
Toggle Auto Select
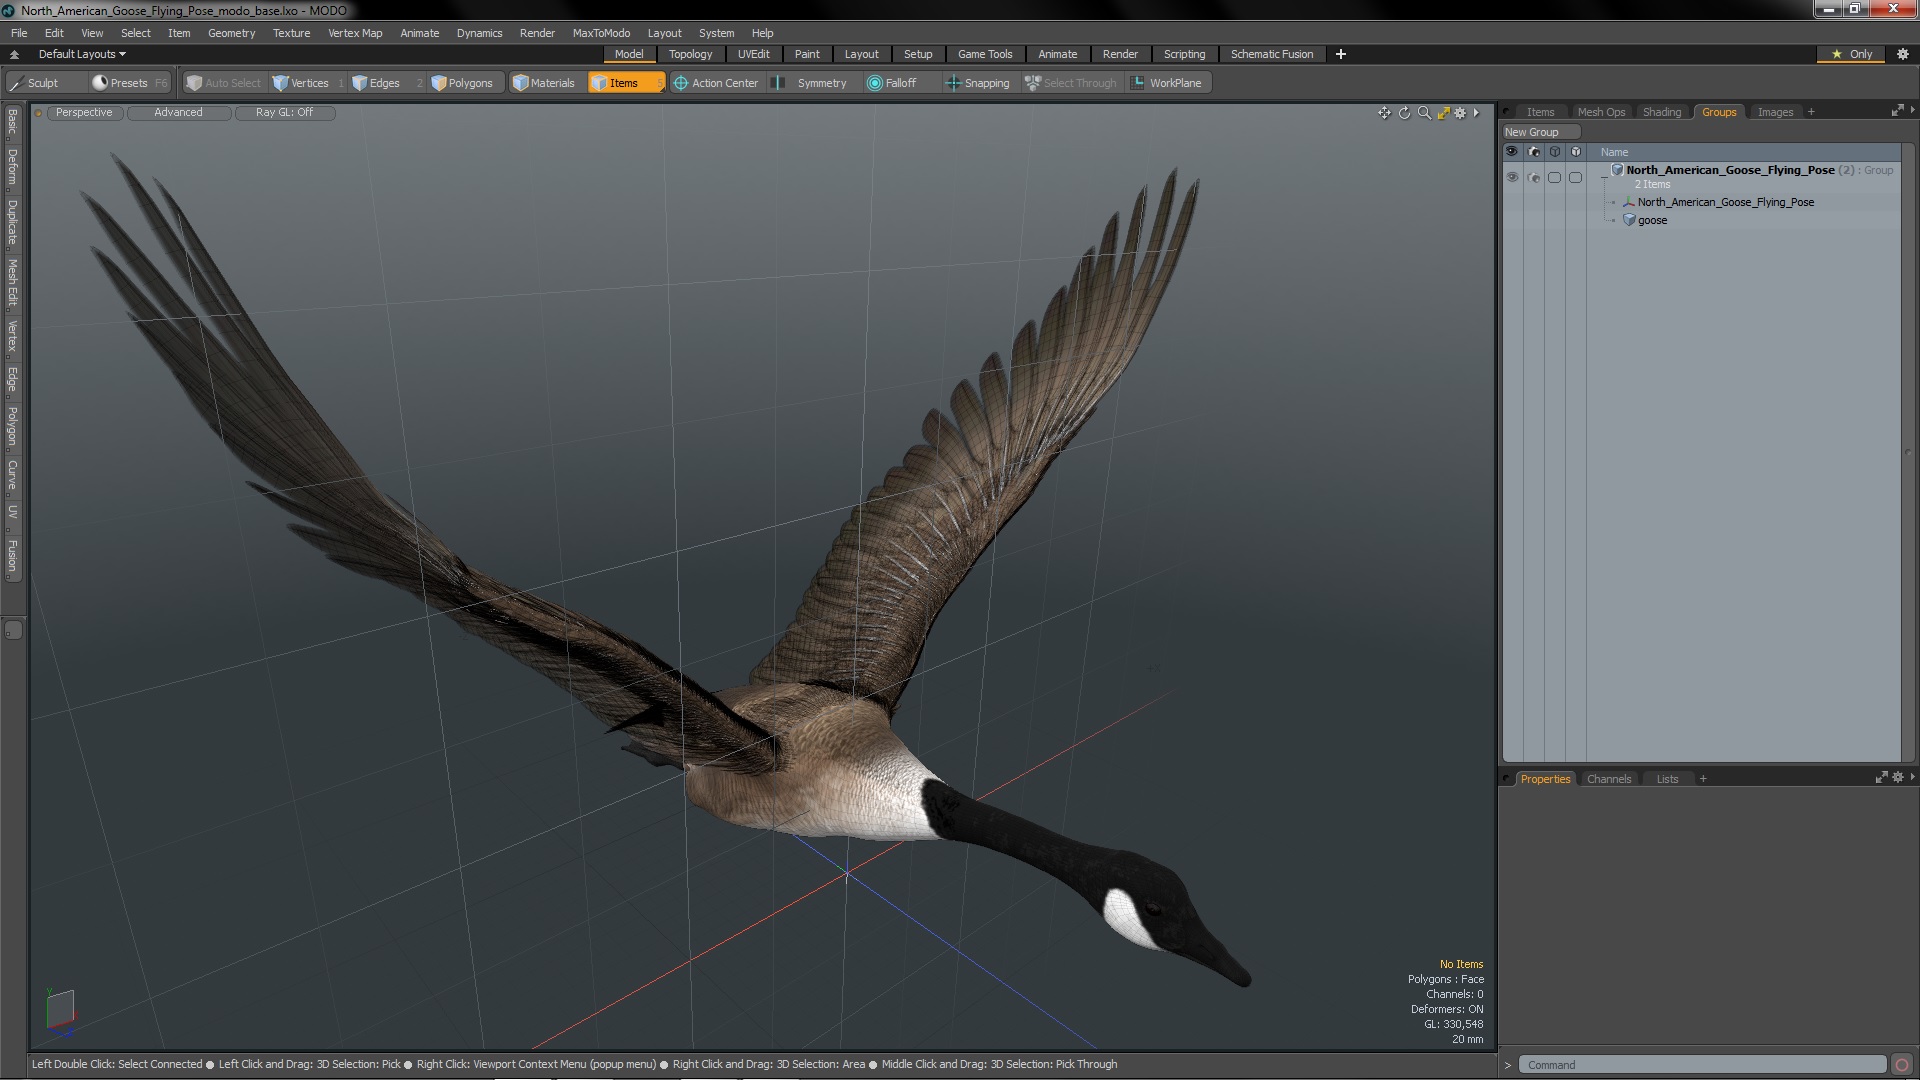[223, 83]
